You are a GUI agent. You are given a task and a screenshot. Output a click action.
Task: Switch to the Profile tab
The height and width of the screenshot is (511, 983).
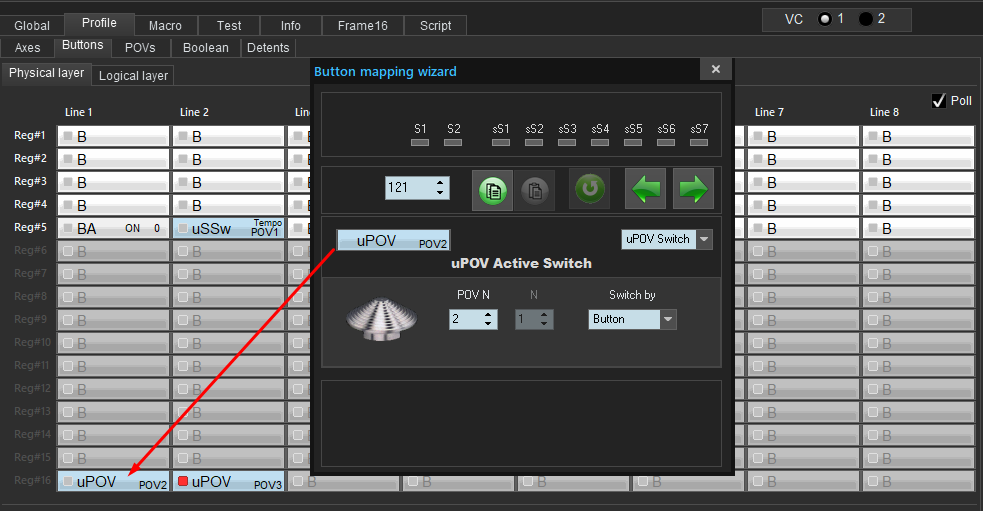coord(99,23)
